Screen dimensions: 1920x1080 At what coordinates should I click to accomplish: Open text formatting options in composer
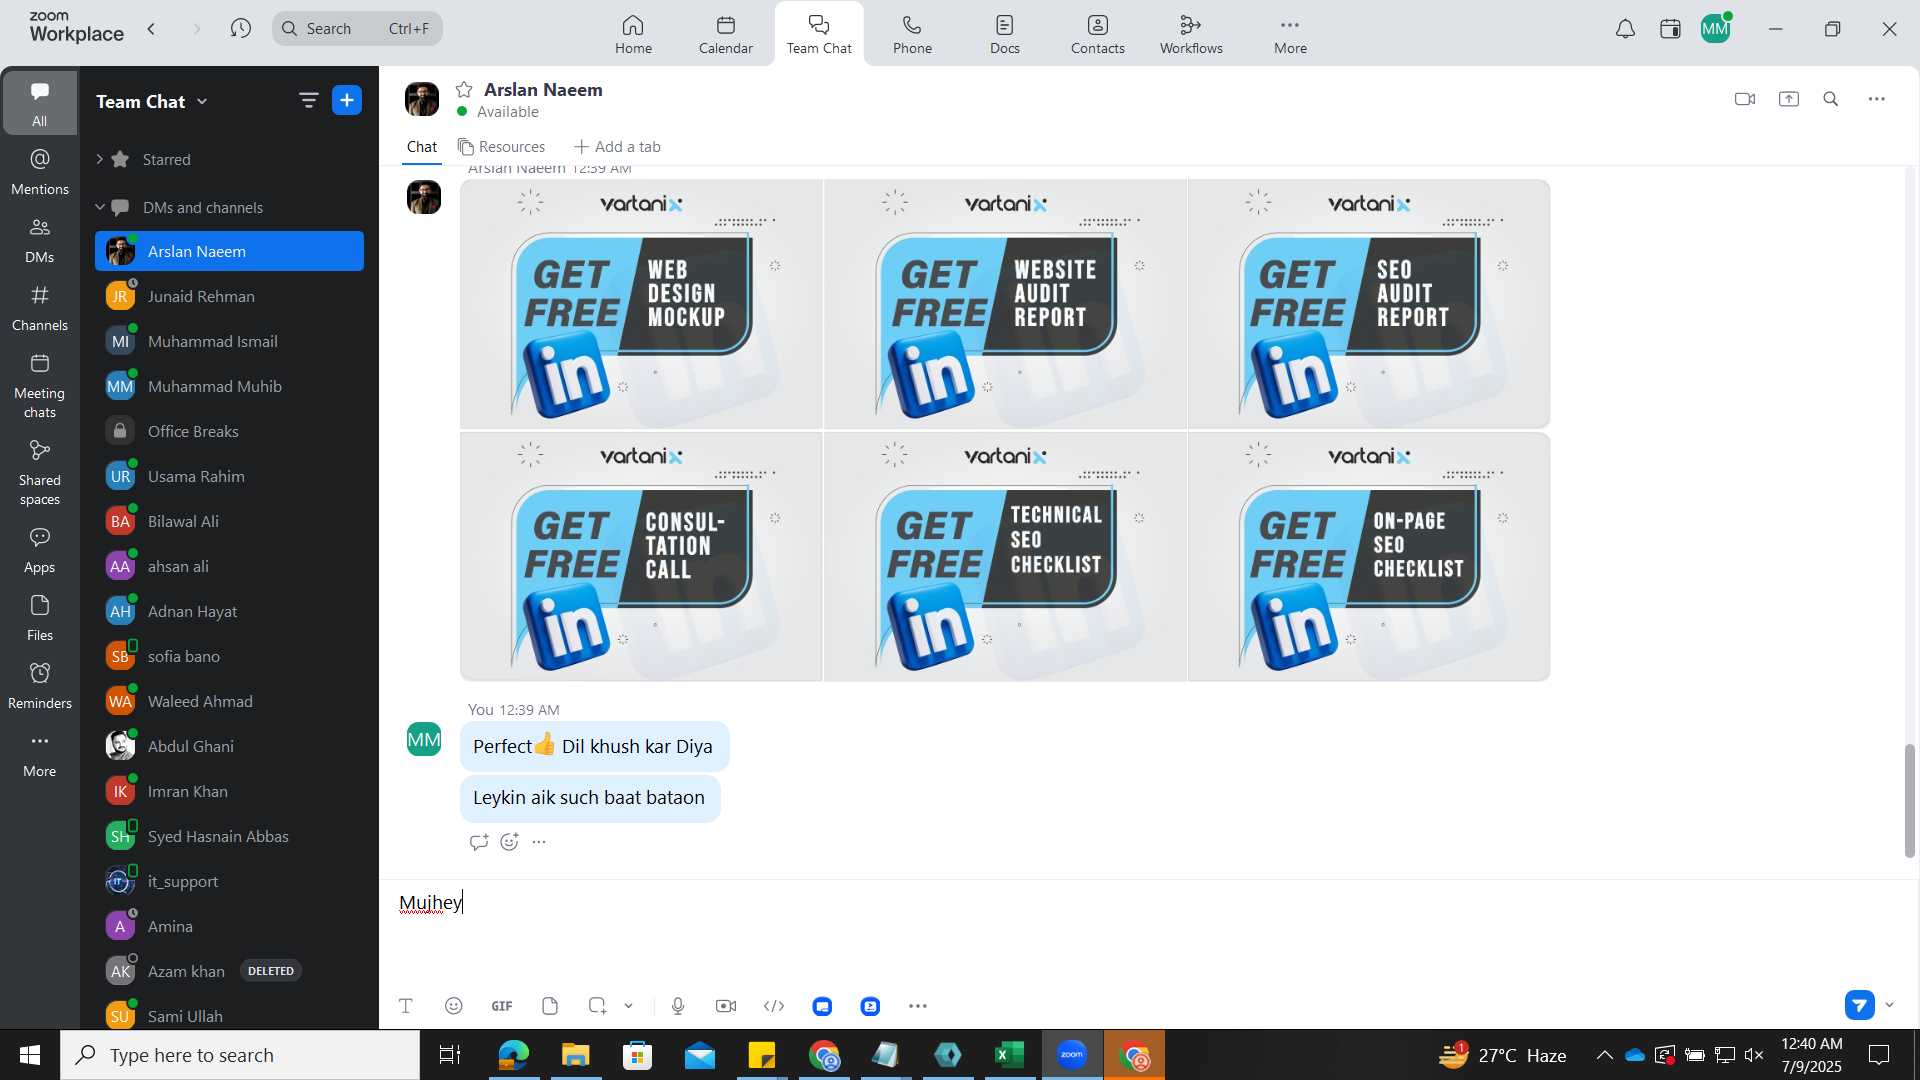[406, 1006]
